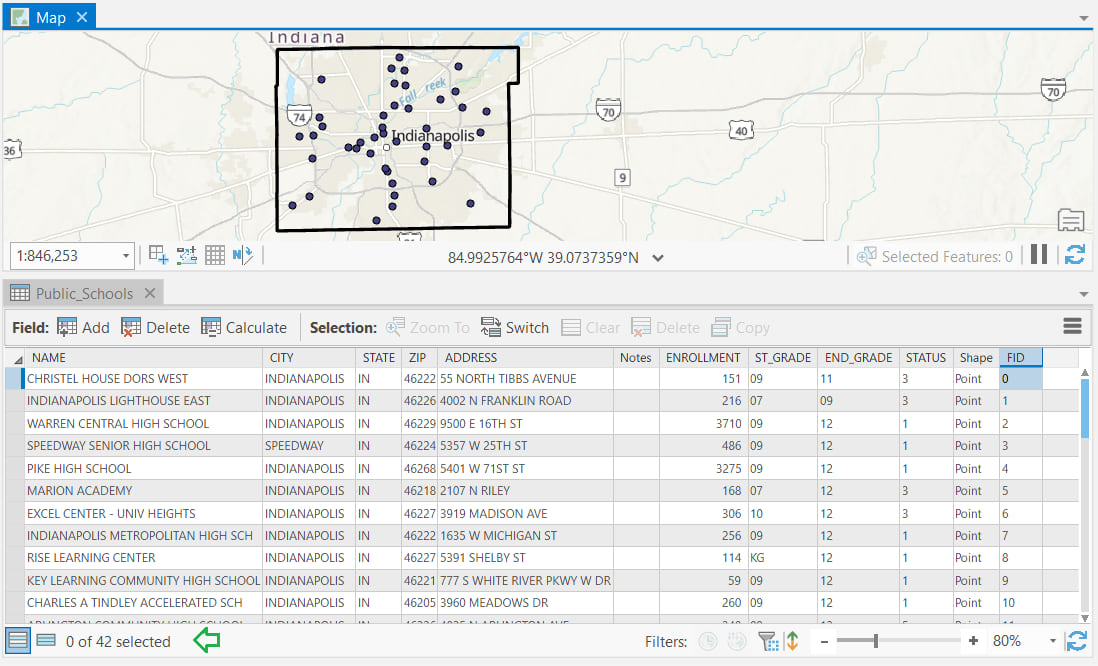Open the map scale dropdown
The image size is (1098, 666).
(x=125, y=256)
